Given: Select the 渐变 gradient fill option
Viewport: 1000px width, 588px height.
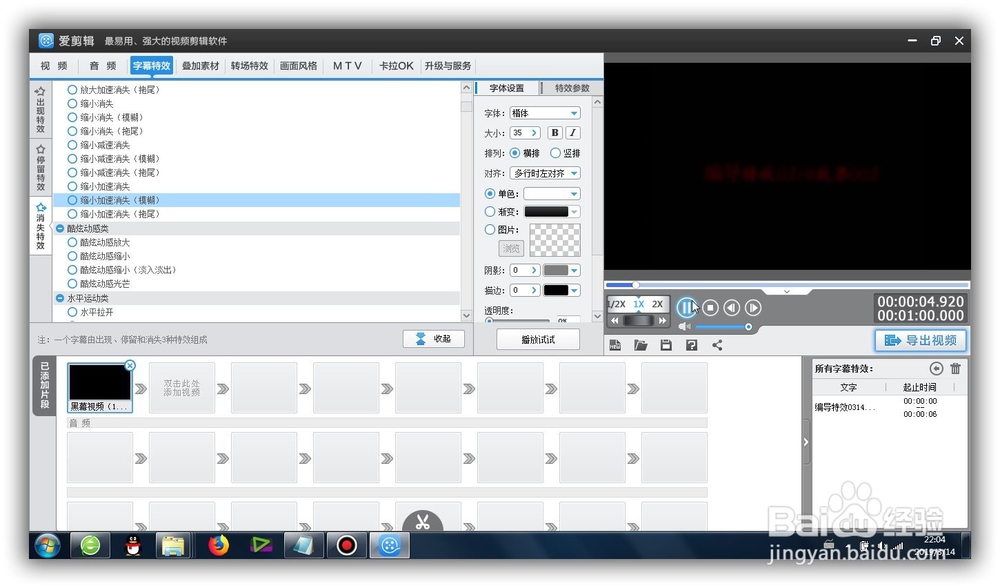Looking at the screenshot, I should (x=490, y=212).
